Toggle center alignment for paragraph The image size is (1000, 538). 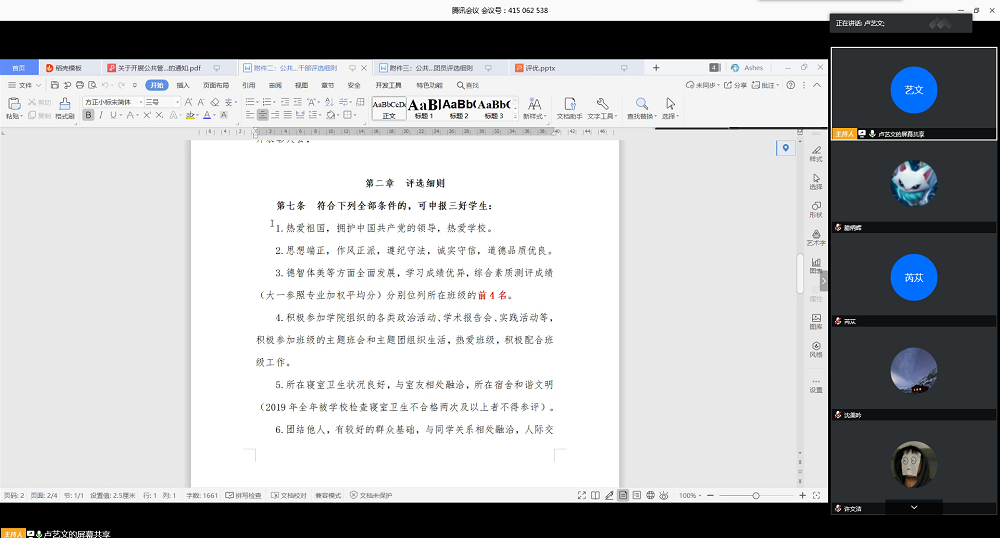pyautogui.click(x=262, y=115)
